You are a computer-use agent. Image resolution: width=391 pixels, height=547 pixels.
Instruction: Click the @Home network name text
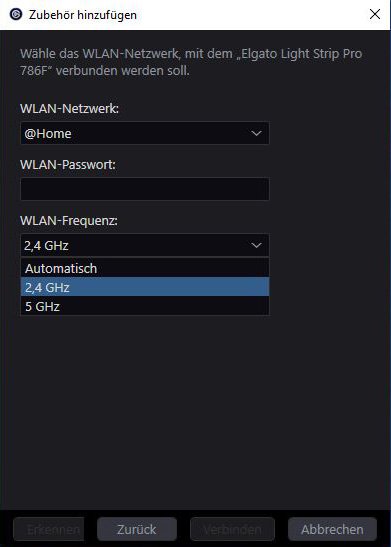pos(48,134)
